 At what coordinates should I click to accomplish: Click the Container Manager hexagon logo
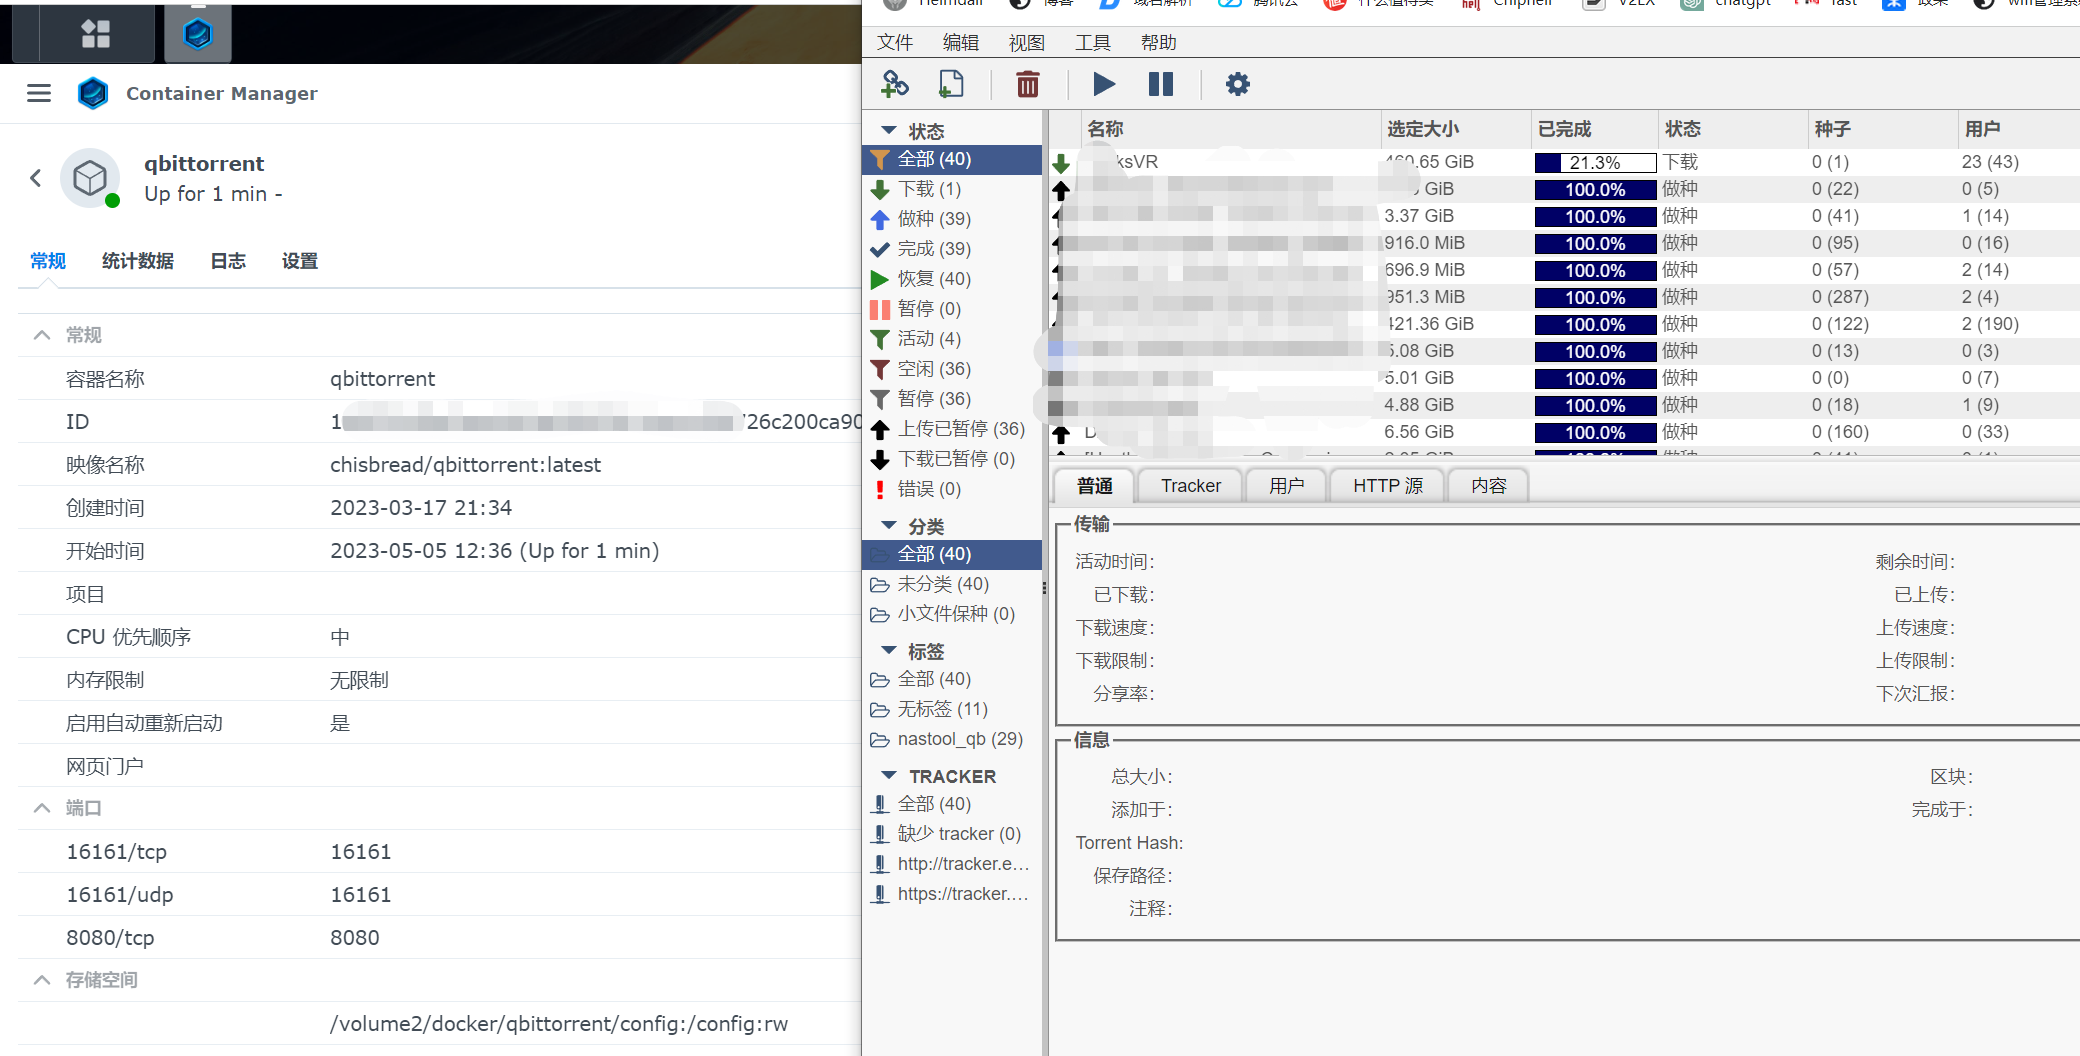click(x=93, y=93)
